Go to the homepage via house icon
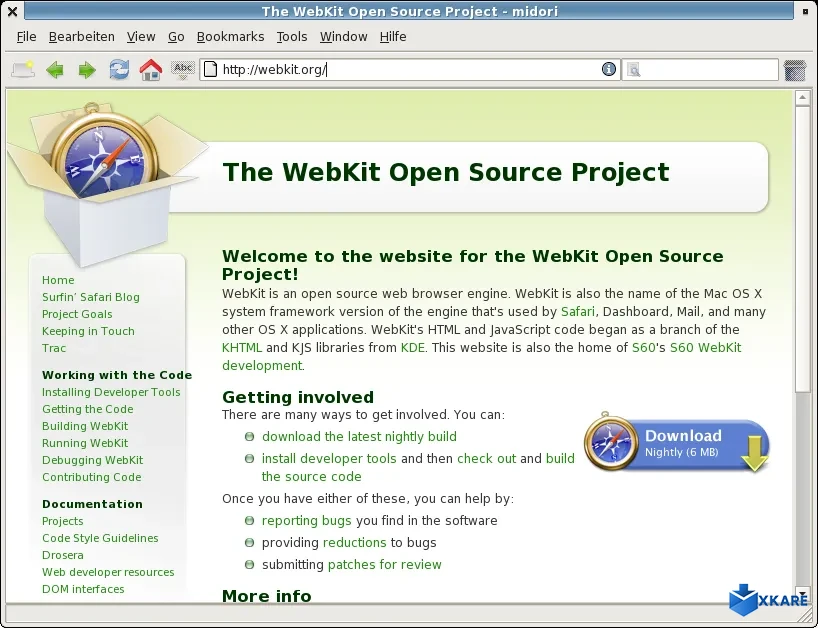 click(x=151, y=69)
